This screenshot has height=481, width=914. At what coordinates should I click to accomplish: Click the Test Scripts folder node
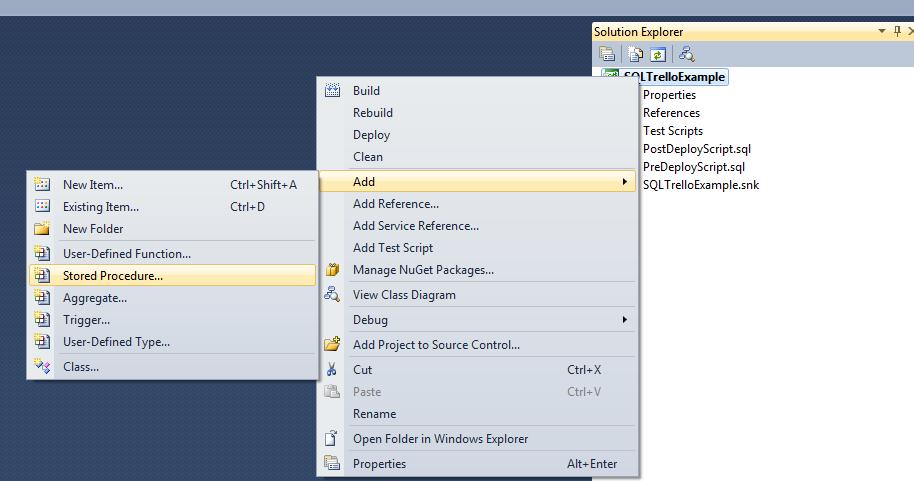click(x=672, y=131)
